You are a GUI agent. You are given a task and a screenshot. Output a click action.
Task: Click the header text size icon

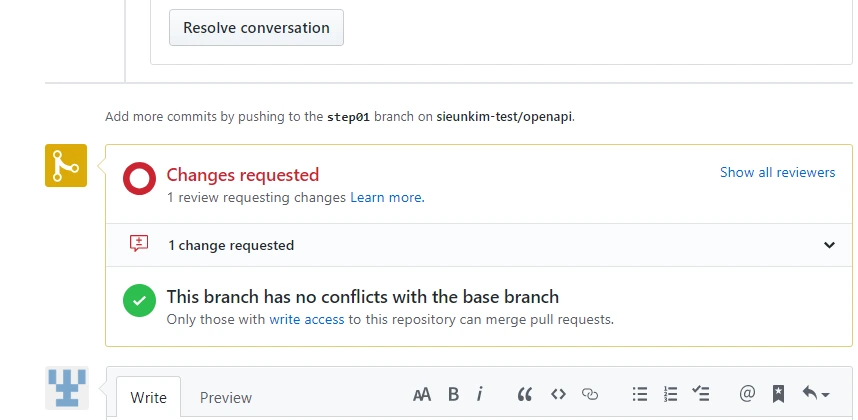point(422,395)
